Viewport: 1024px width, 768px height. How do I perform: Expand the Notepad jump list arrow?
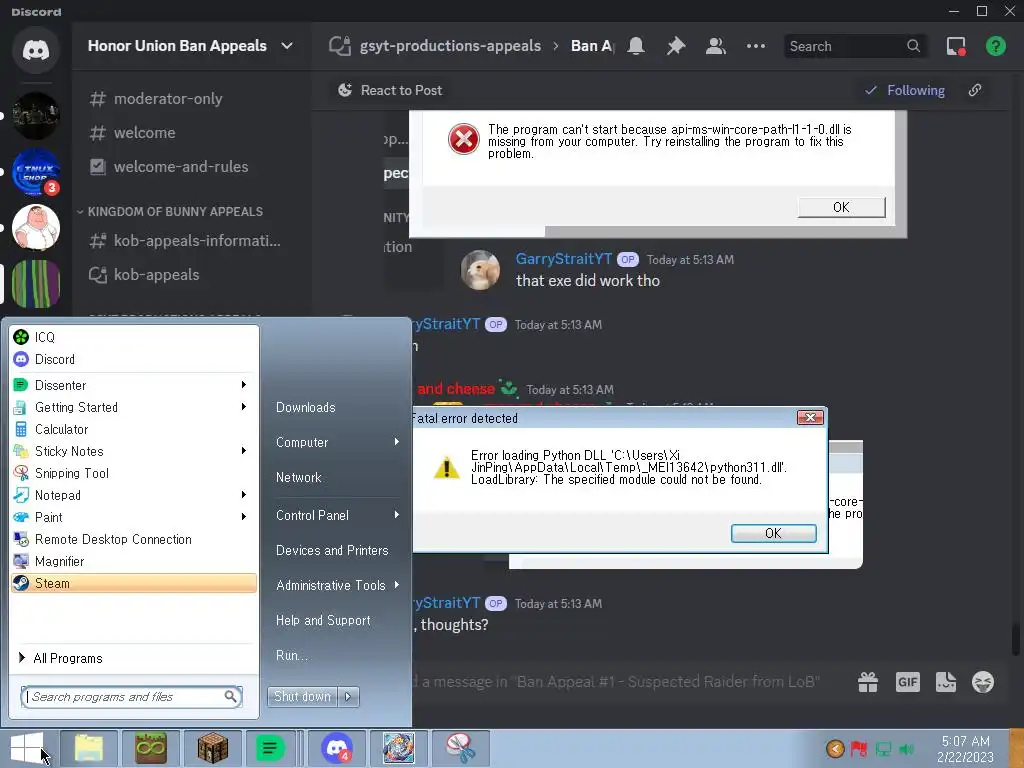click(x=244, y=495)
